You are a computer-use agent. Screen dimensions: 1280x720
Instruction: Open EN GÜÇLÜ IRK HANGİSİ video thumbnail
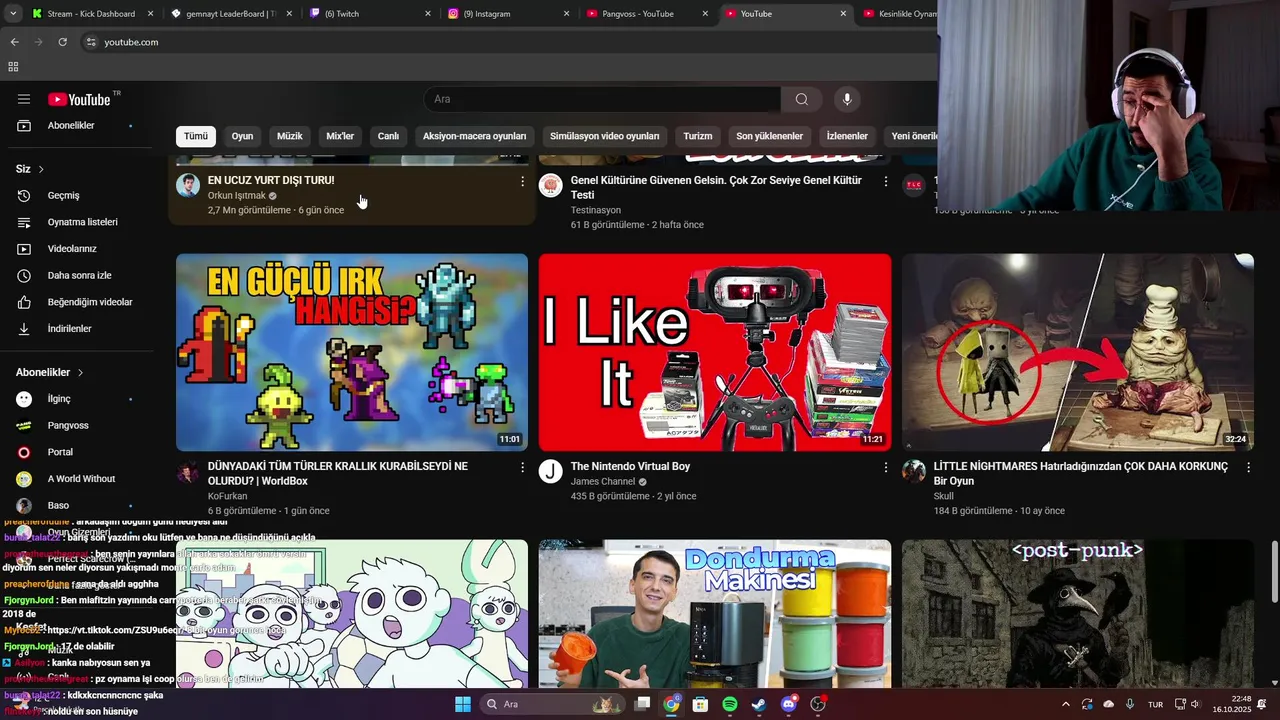[352, 352]
